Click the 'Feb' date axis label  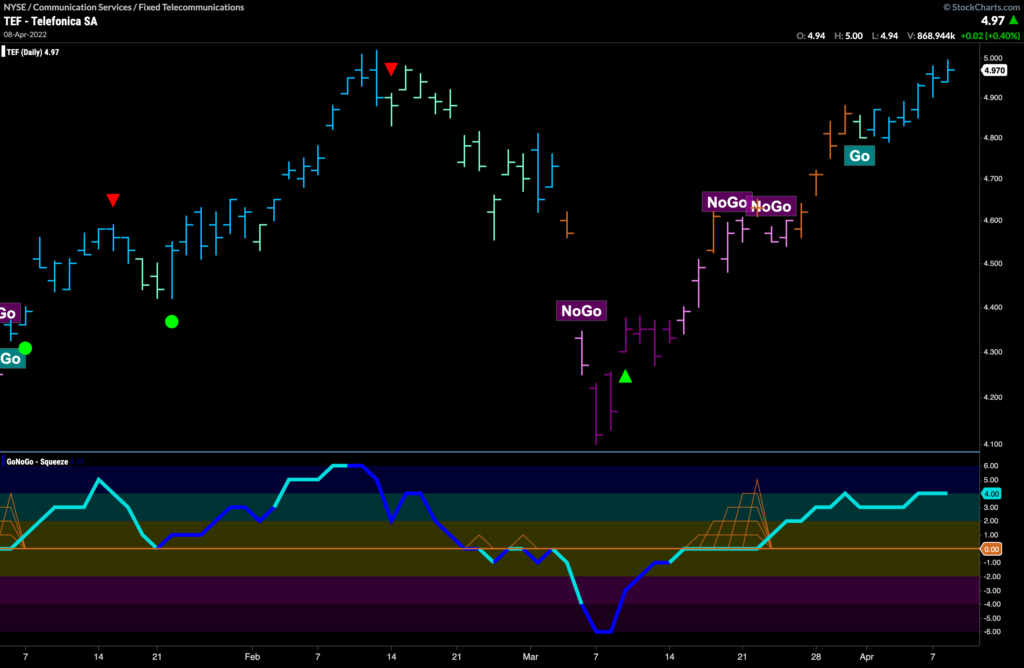252,657
